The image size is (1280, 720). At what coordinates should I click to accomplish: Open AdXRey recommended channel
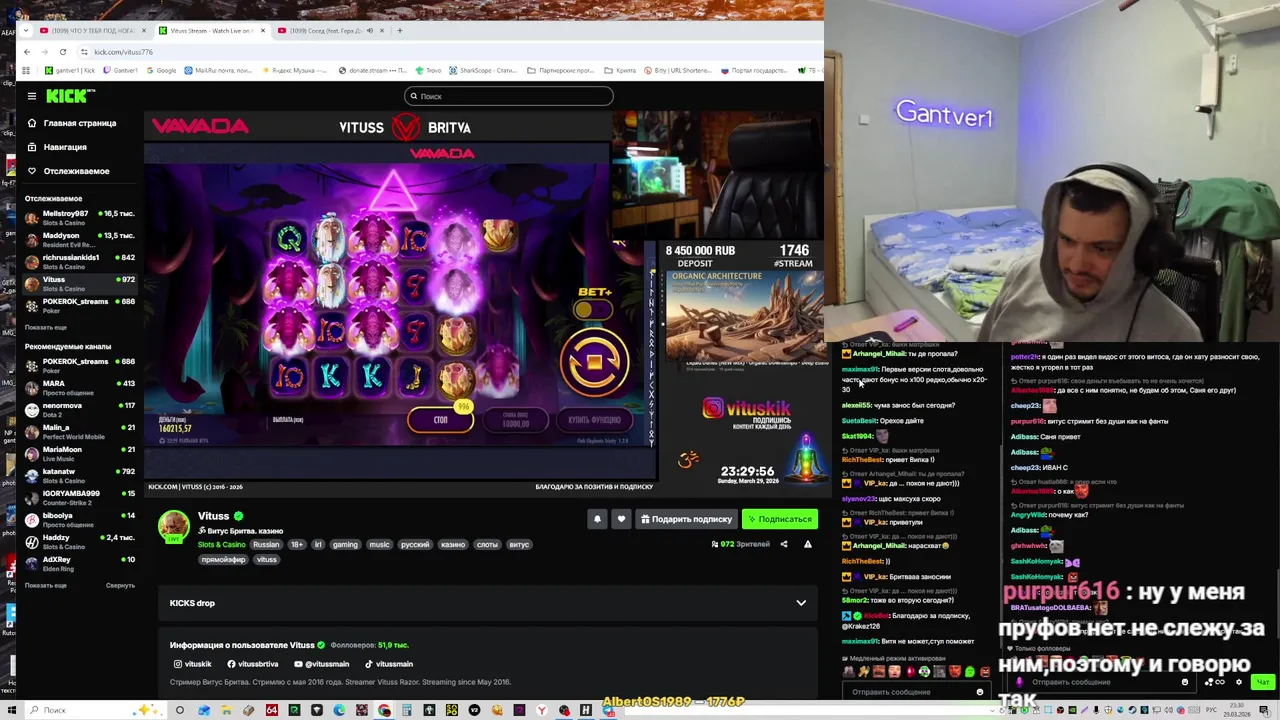80,563
